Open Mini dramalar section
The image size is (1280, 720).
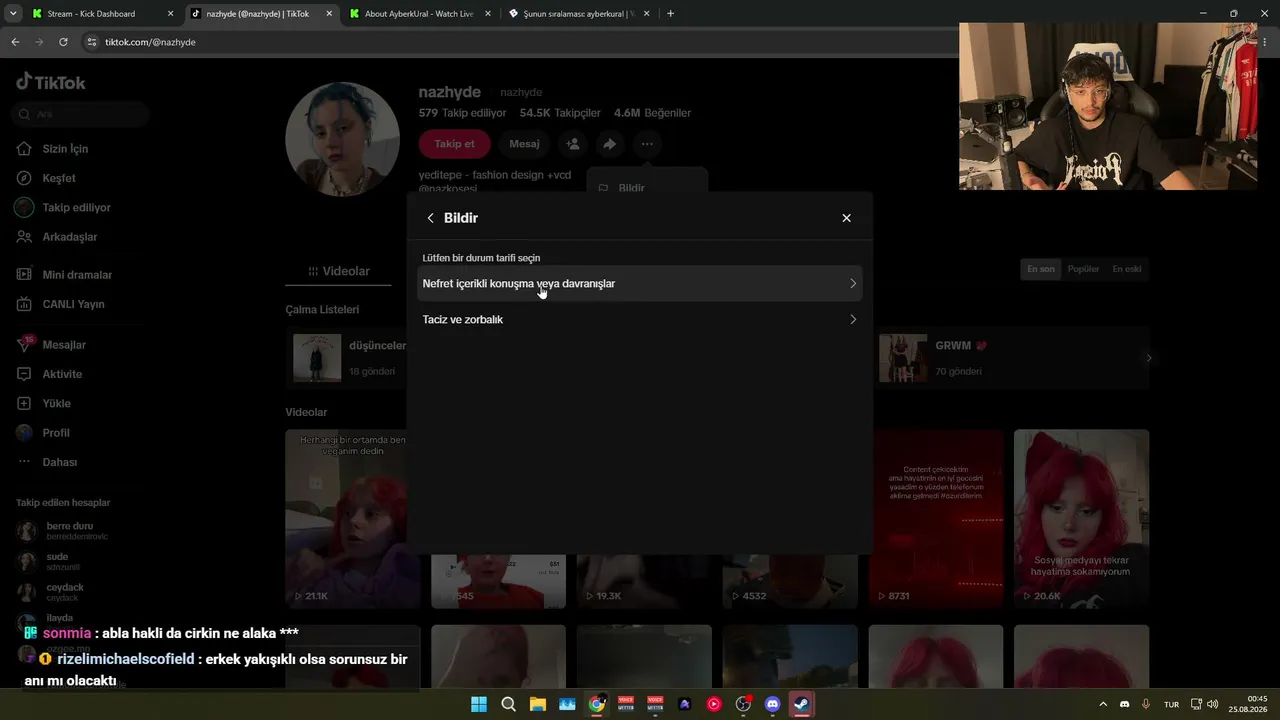[77, 275]
